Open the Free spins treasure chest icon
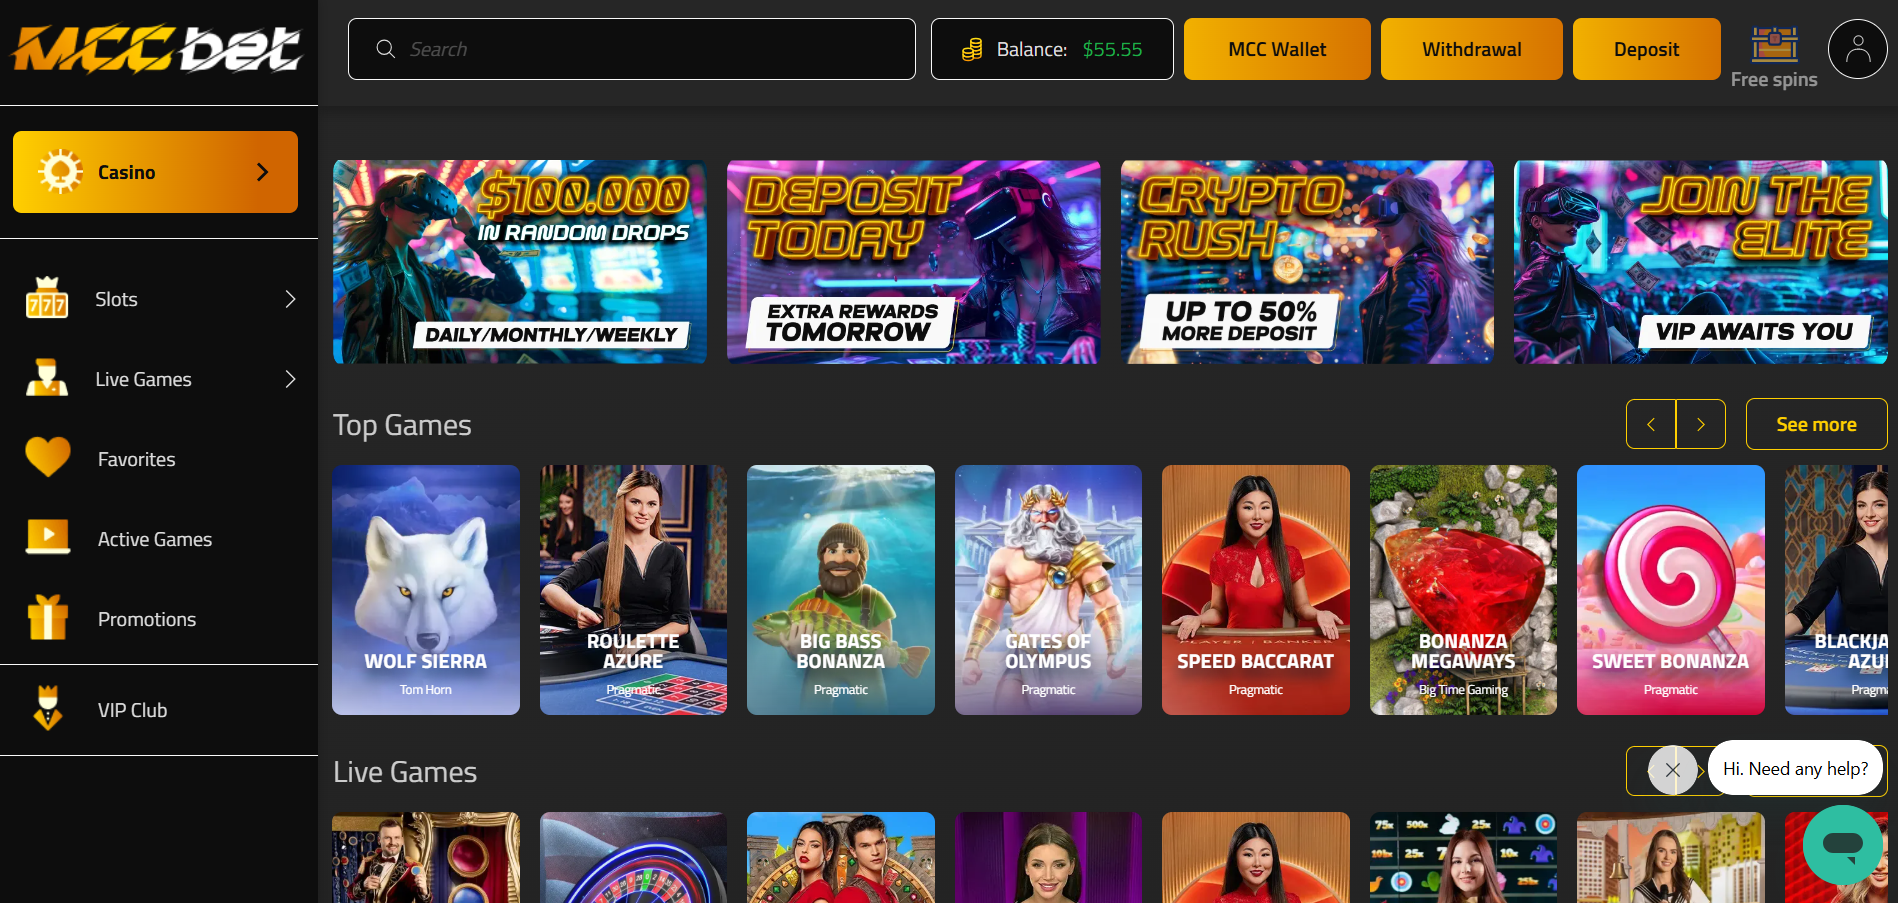The width and height of the screenshot is (1898, 903). tap(1774, 45)
